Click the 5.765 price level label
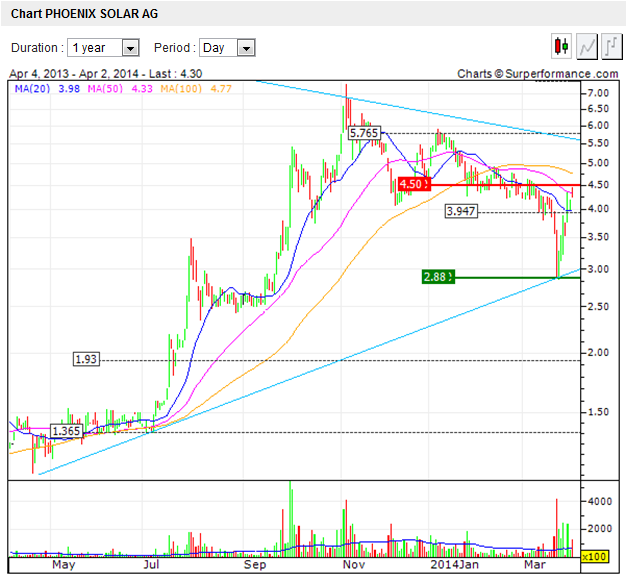 tap(364, 132)
